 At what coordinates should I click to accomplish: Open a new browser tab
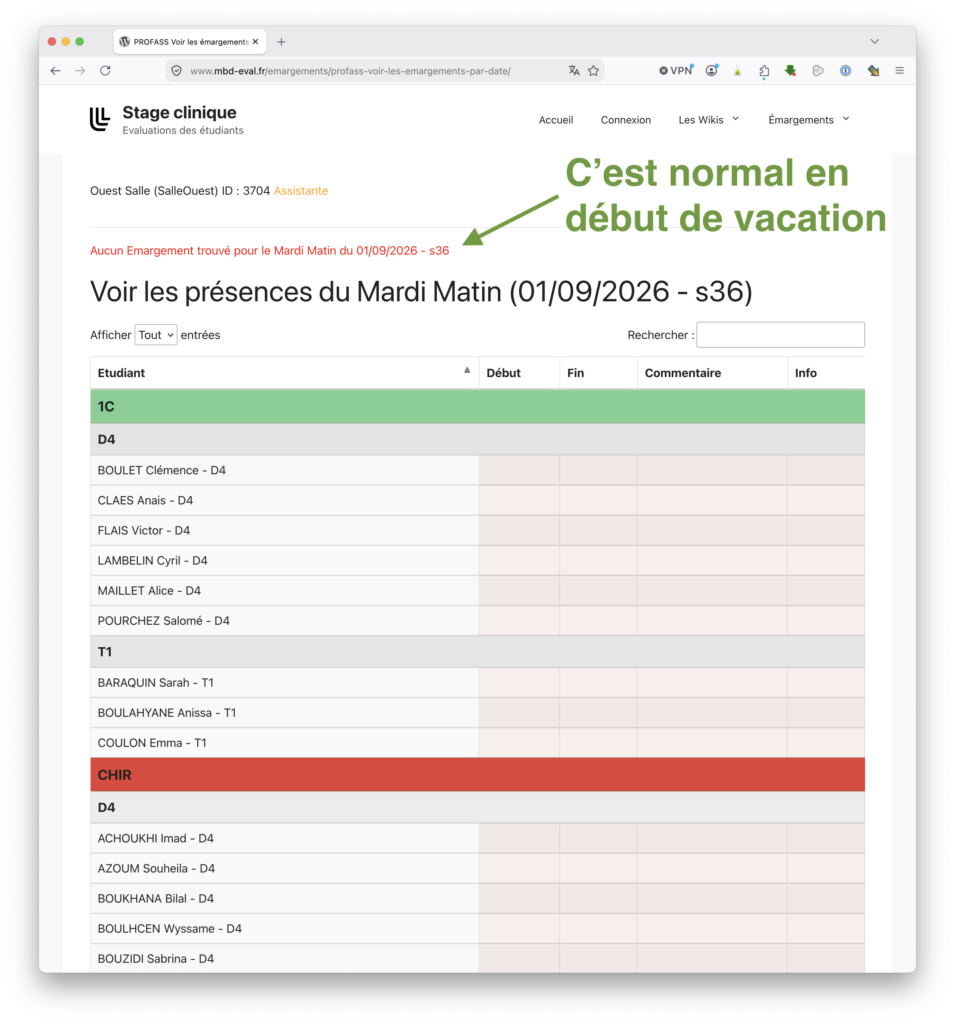[282, 42]
